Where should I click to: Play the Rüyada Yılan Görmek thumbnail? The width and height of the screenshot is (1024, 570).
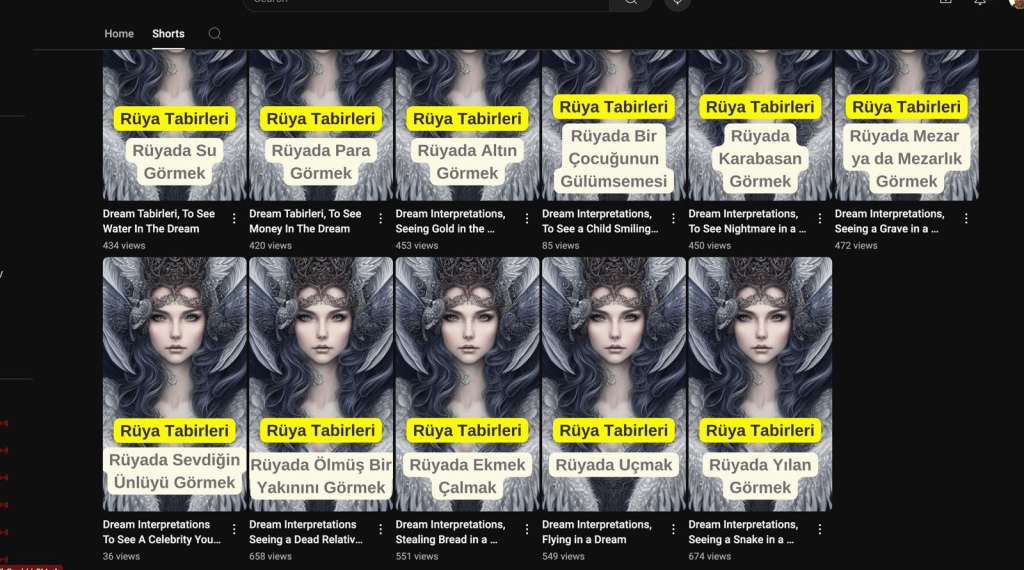[x=760, y=384]
